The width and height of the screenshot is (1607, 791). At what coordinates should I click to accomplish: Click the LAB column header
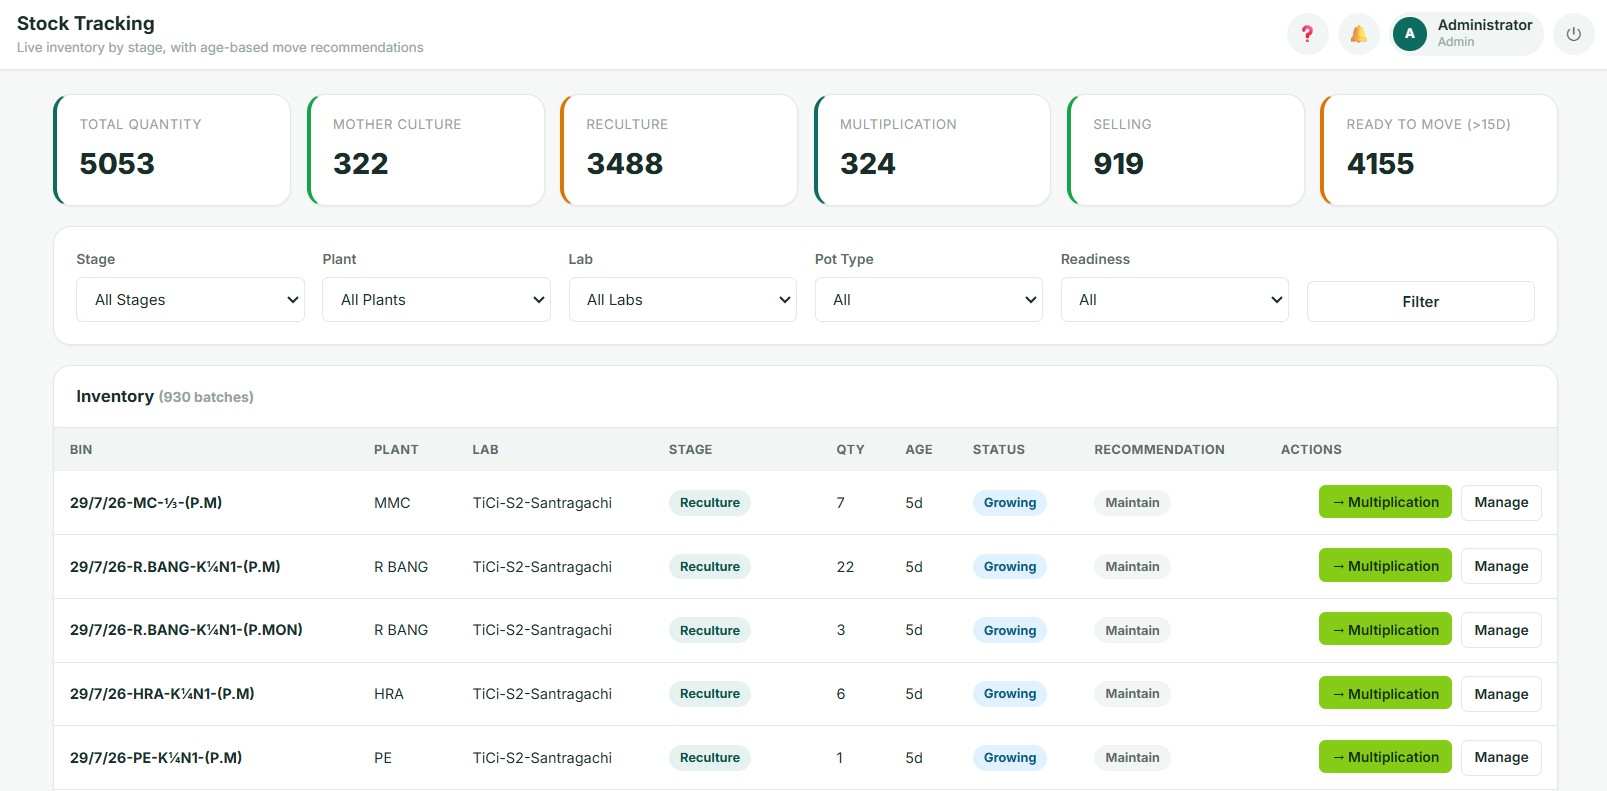(485, 450)
